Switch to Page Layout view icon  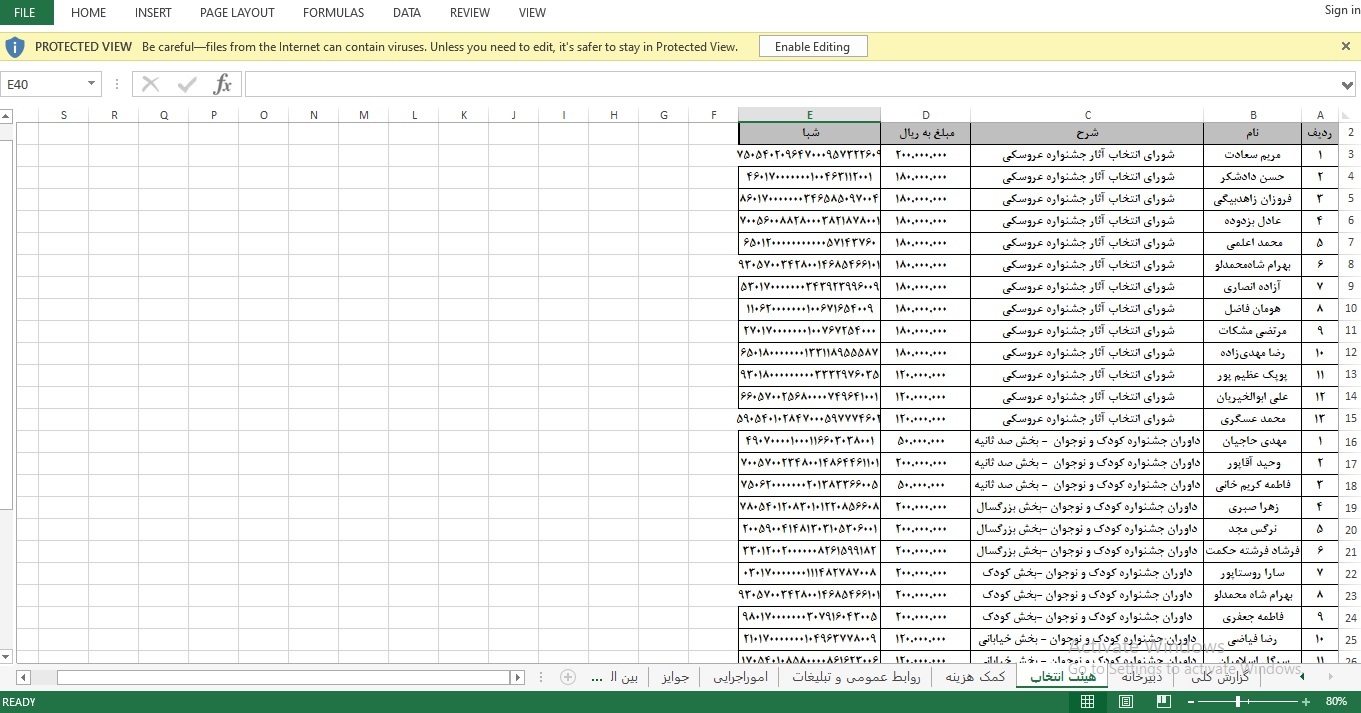(x=1126, y=702)
